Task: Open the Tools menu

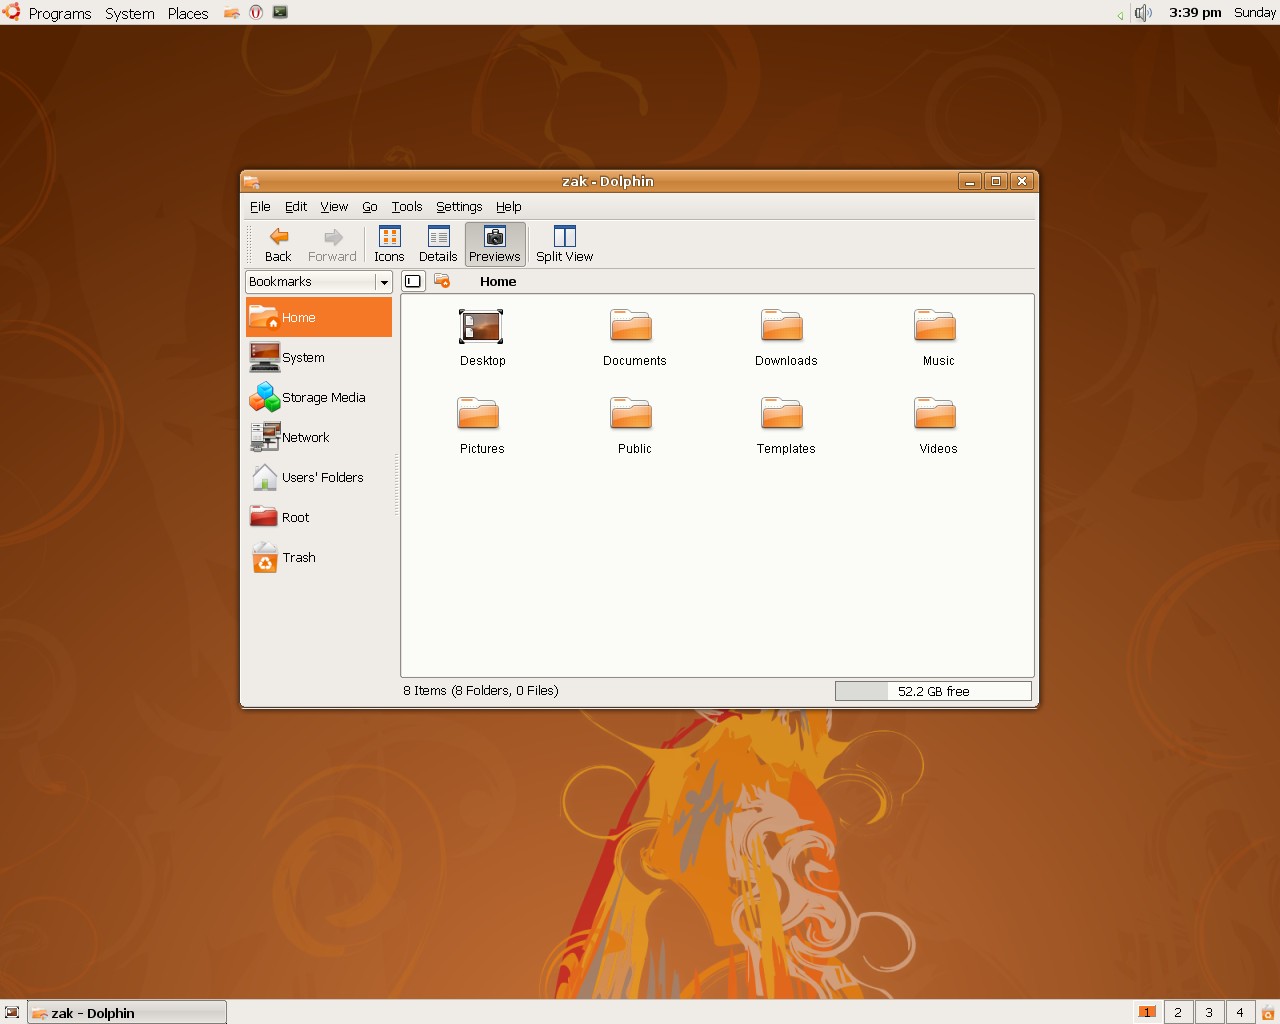Action: point(407,207)
